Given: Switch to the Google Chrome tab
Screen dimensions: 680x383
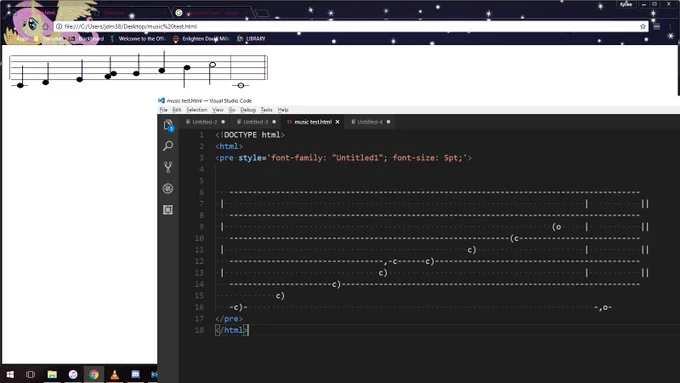Looking at the screenshot, I should [x=212, y=13].
